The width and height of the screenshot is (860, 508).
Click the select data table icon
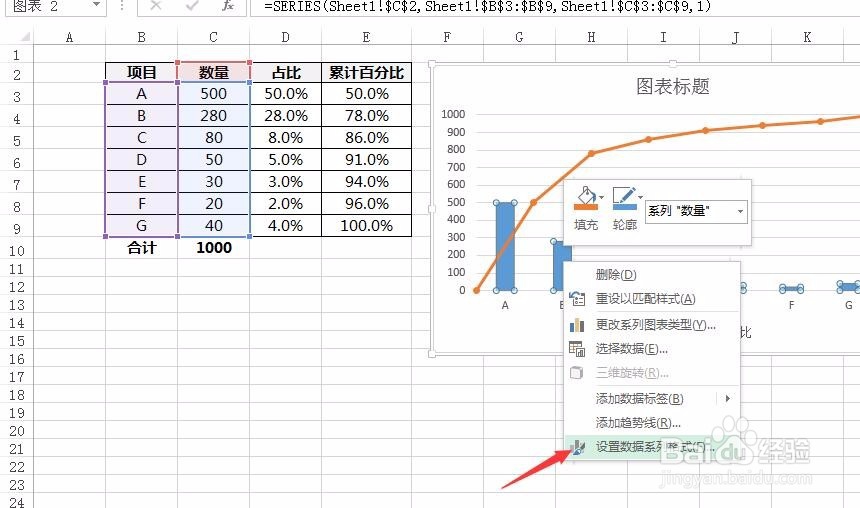(x=577, y=349)
